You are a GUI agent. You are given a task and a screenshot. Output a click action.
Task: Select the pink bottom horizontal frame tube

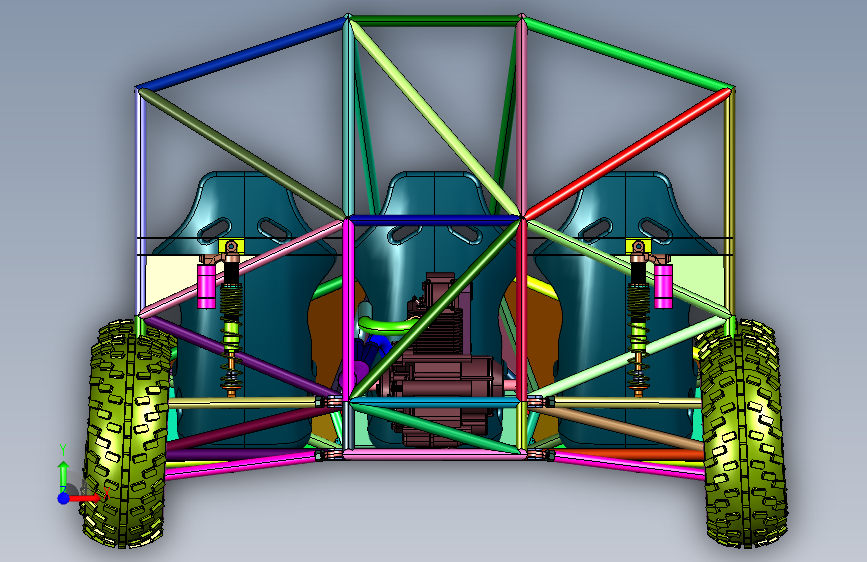click(x=435, y=455)
